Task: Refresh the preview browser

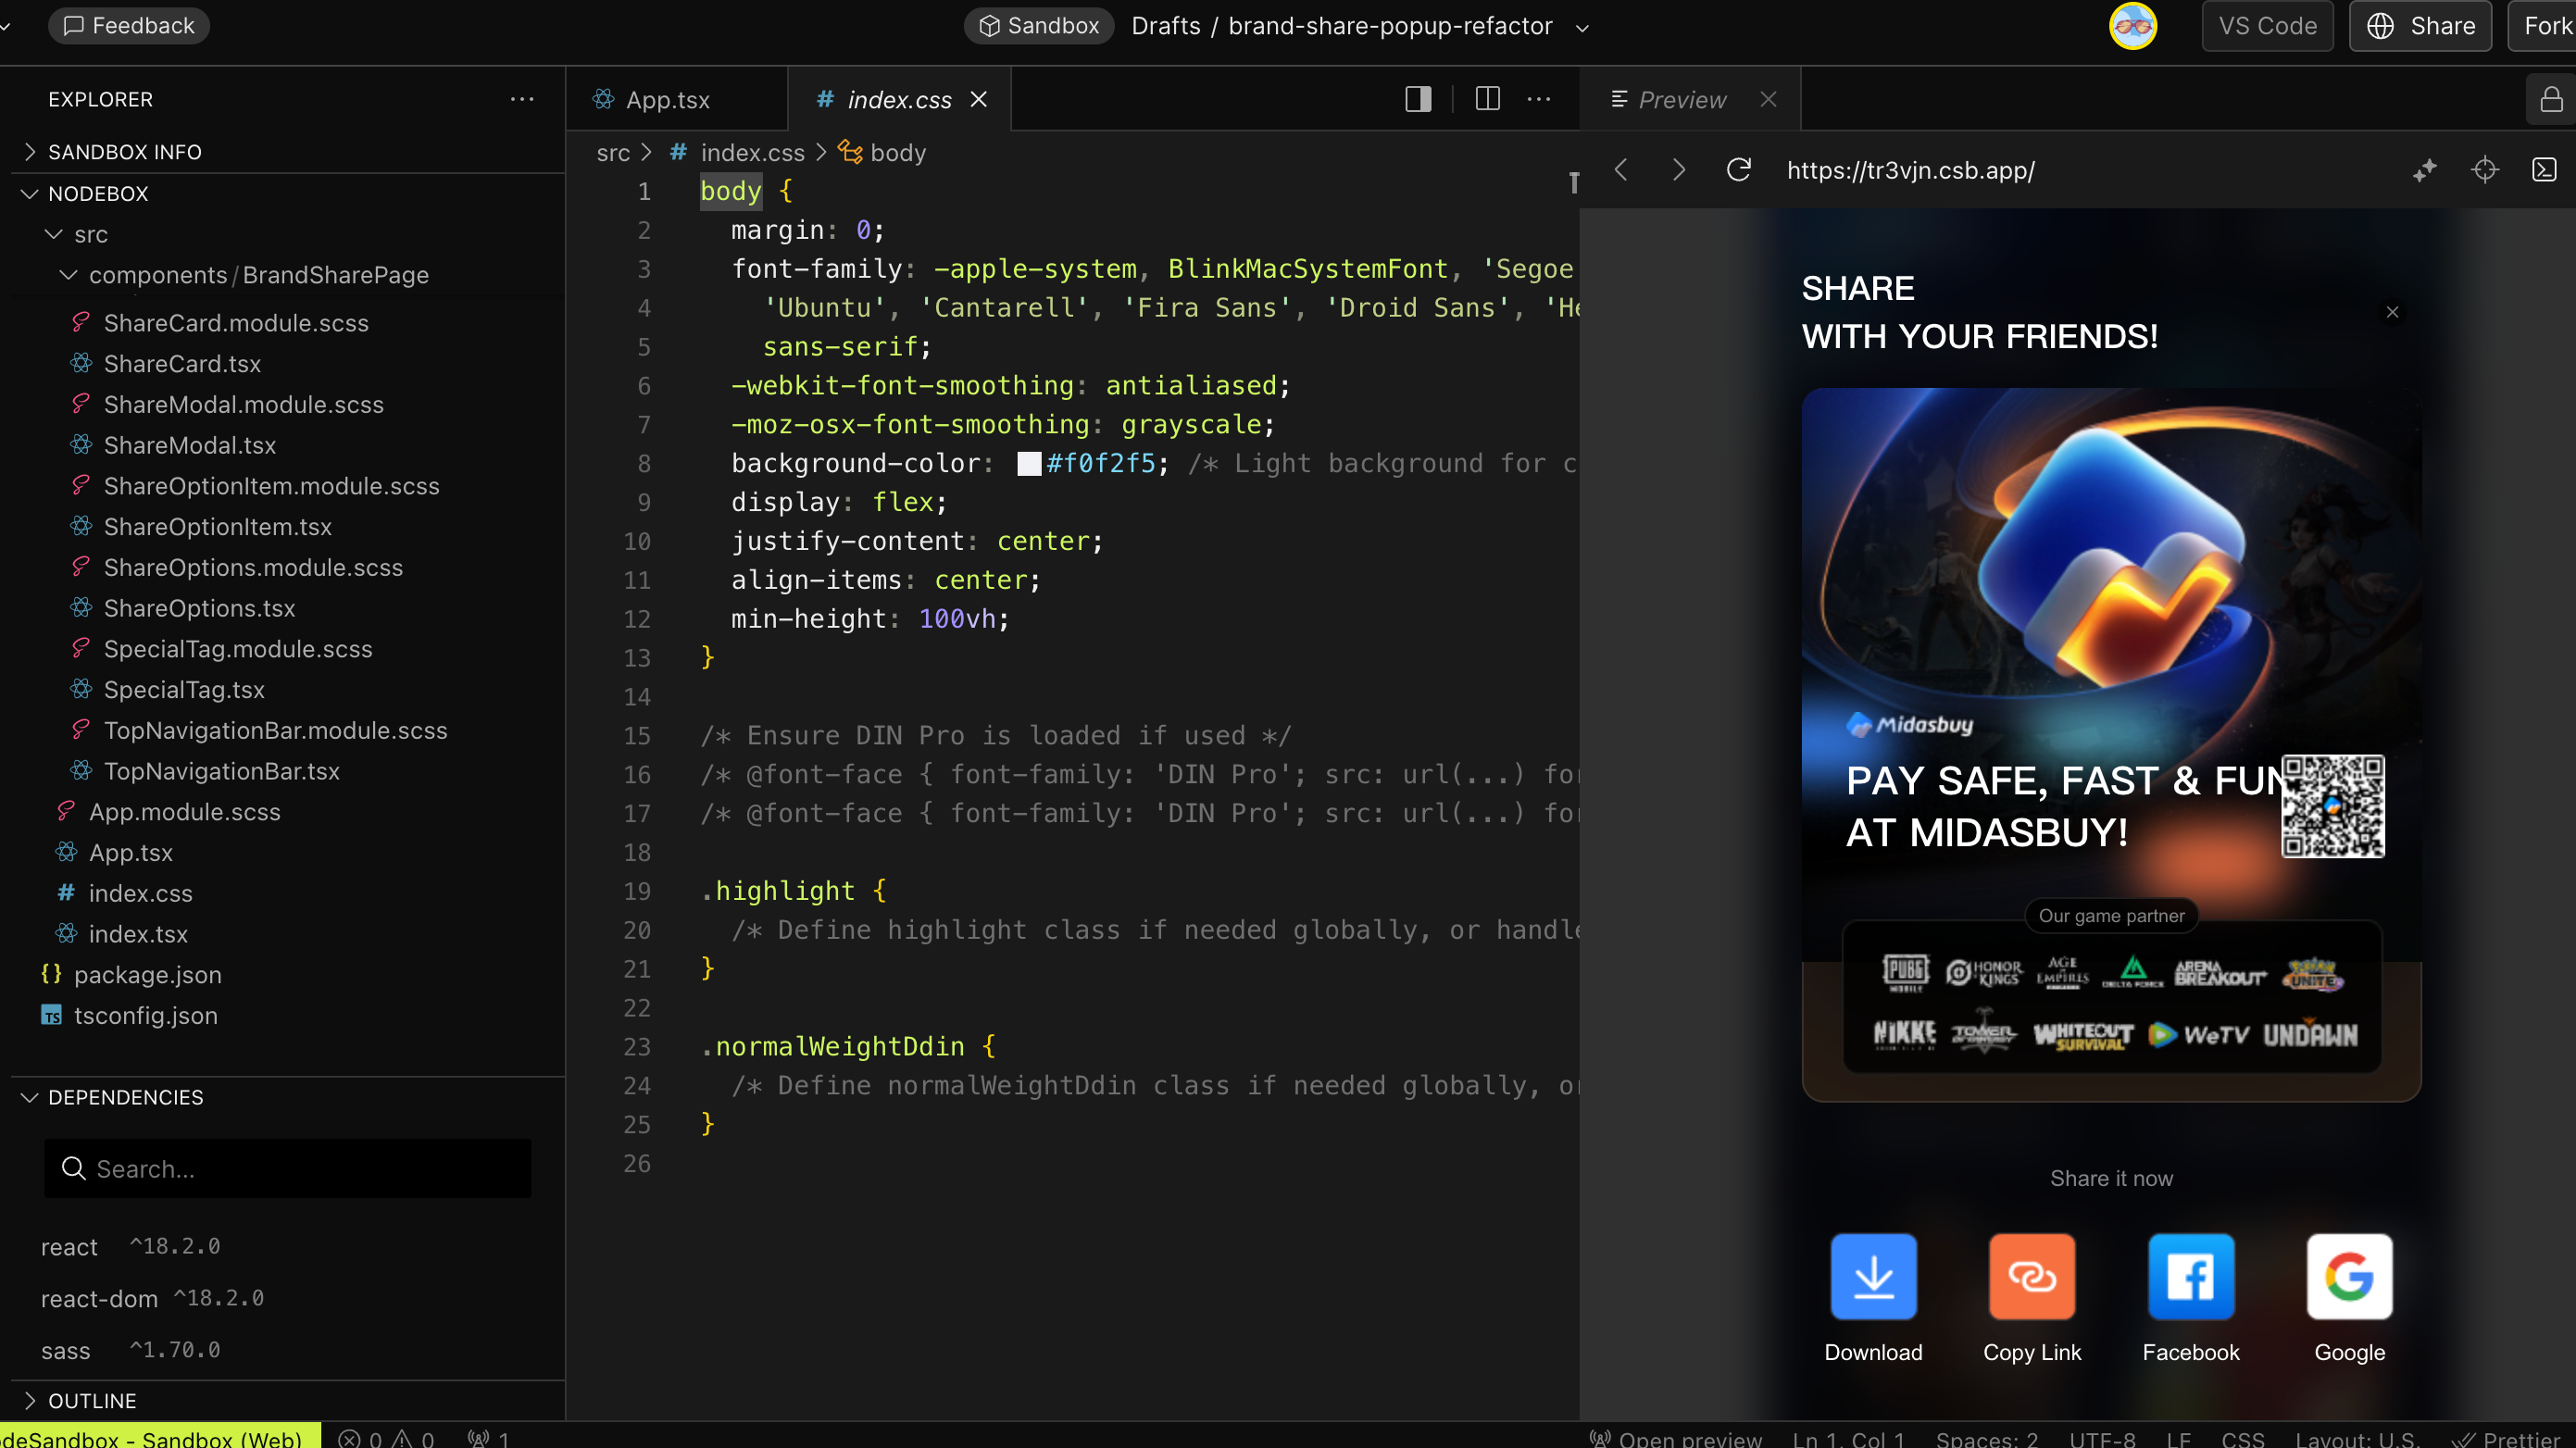Action: [x=1739, y=170]
